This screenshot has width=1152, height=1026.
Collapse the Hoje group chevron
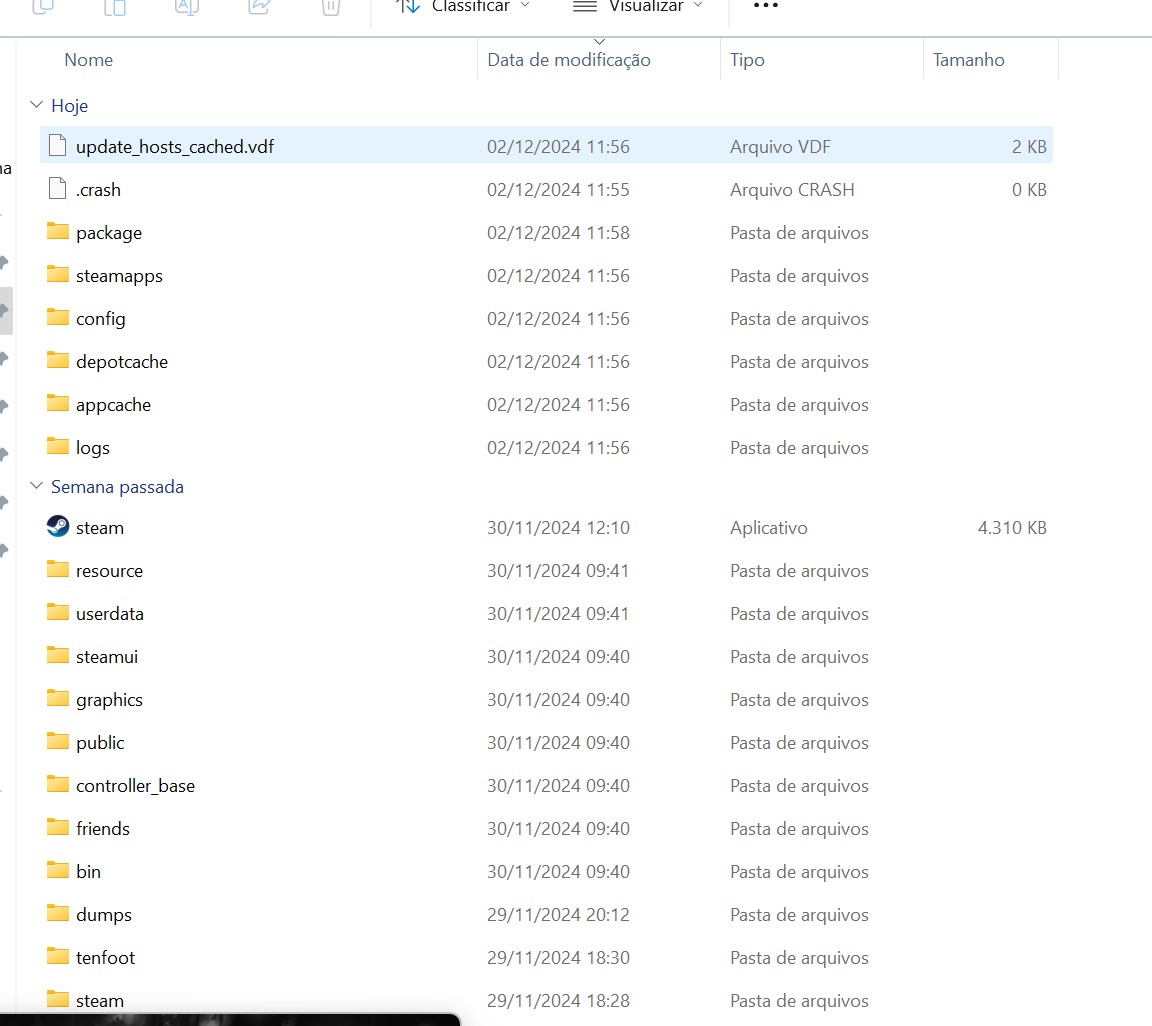[x=37, y=105]
